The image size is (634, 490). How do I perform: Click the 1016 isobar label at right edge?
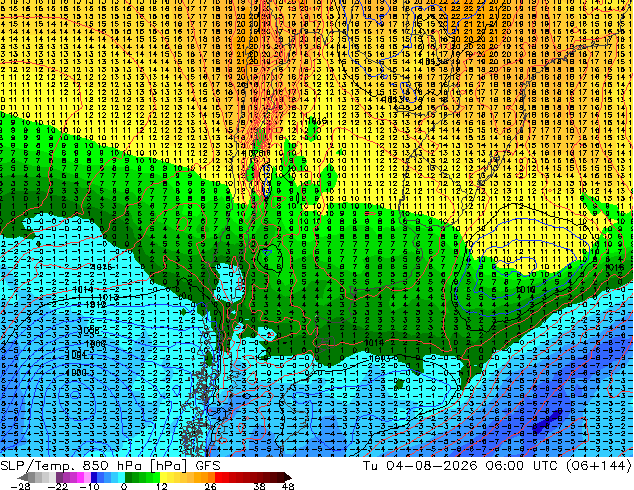pyautogui.click(x=615, y=267)
